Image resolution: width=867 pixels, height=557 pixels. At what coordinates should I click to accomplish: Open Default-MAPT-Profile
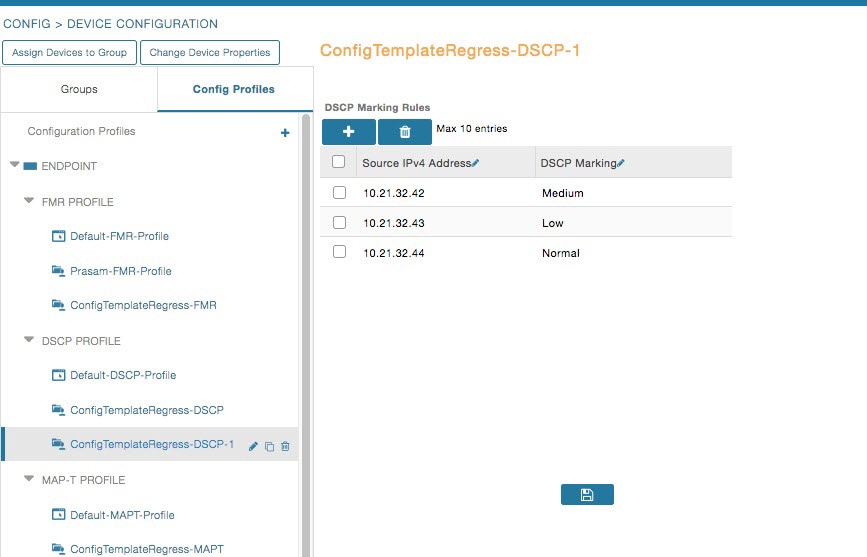(x=122, y=515)
